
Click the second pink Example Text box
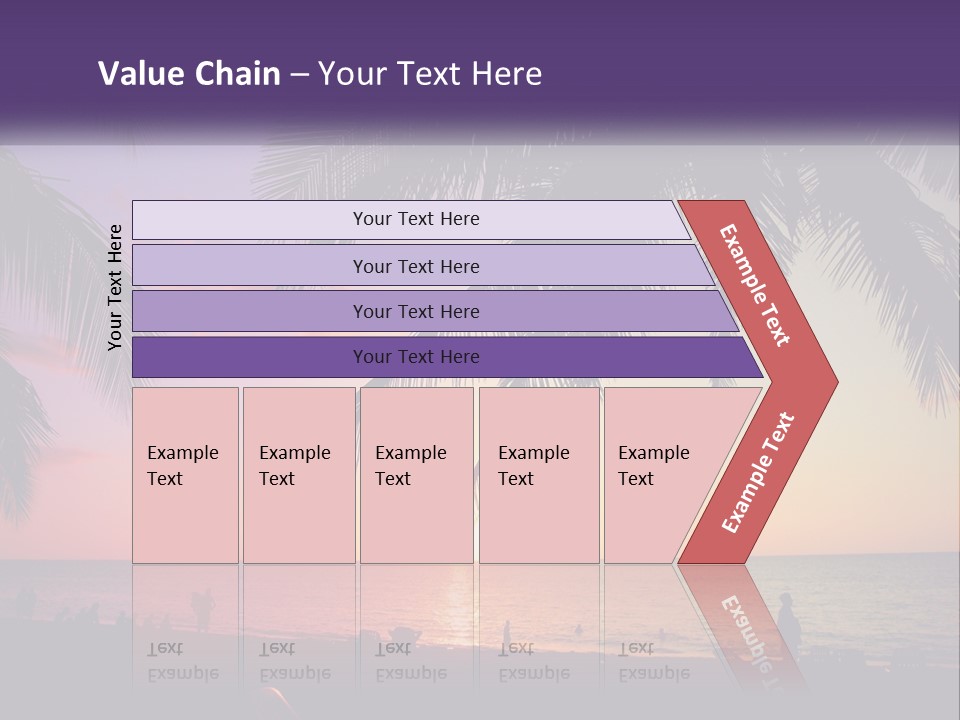298,475
